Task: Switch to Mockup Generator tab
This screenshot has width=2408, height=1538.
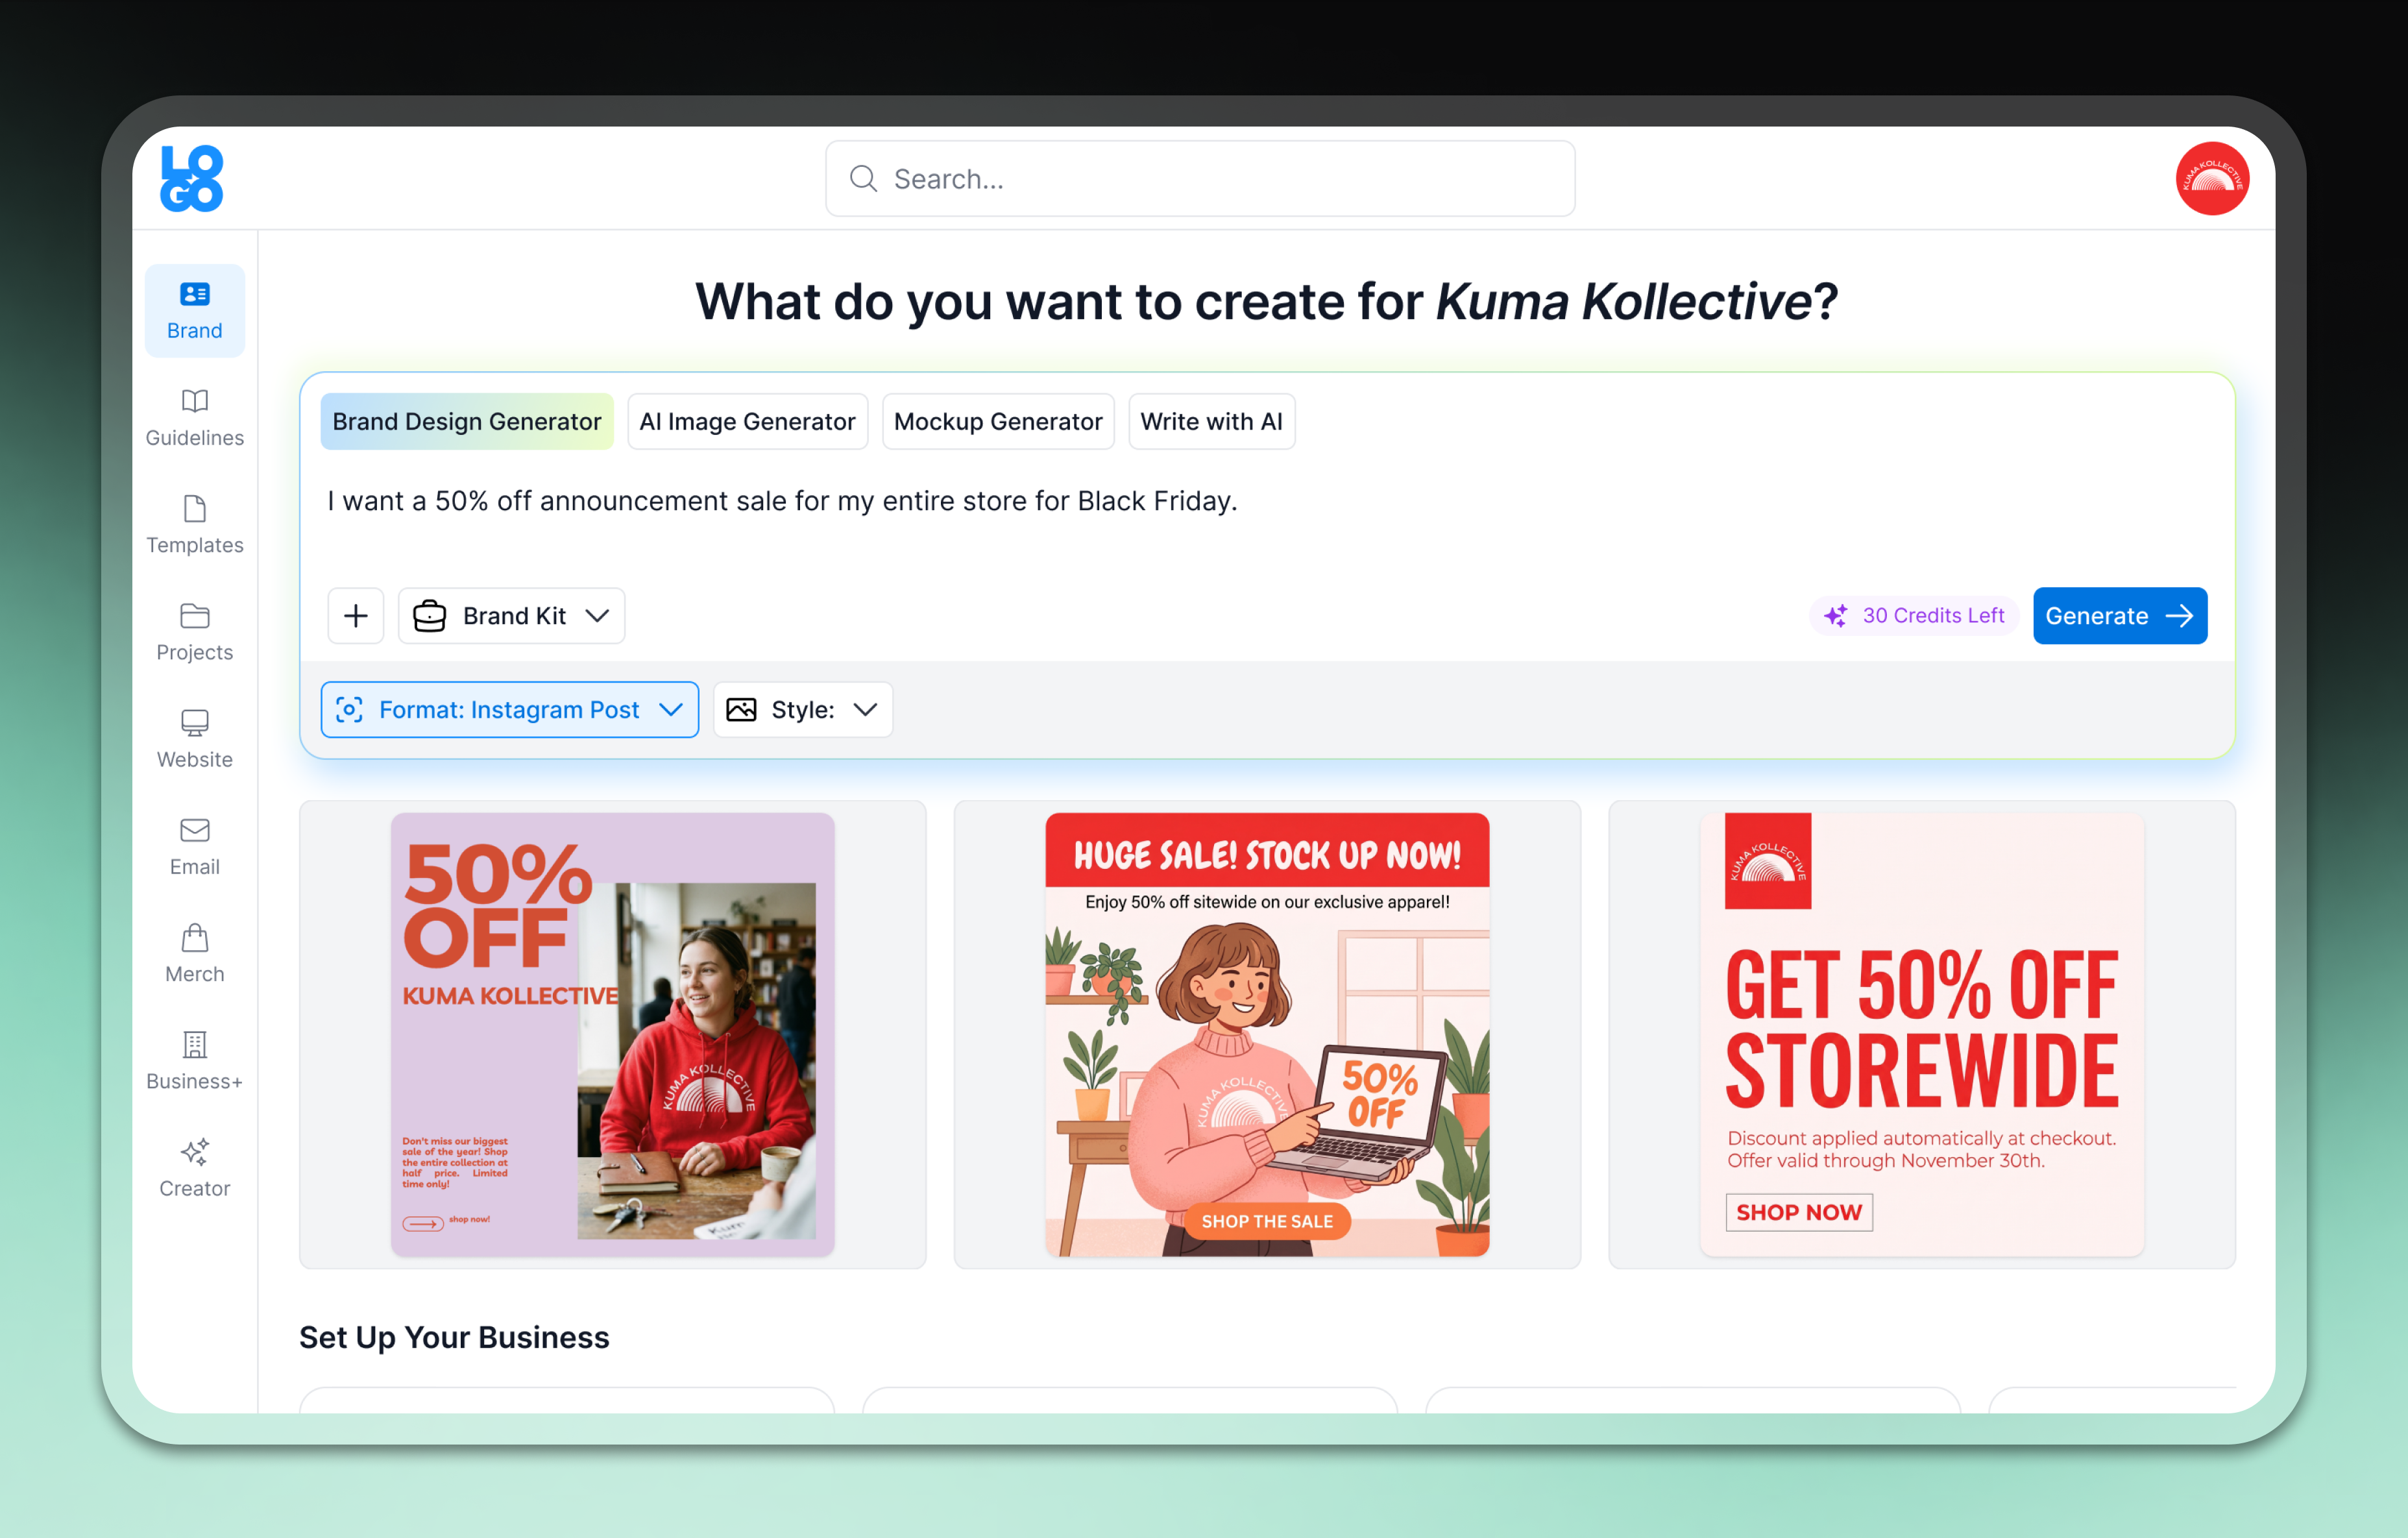Action: (x=998, y=422)
